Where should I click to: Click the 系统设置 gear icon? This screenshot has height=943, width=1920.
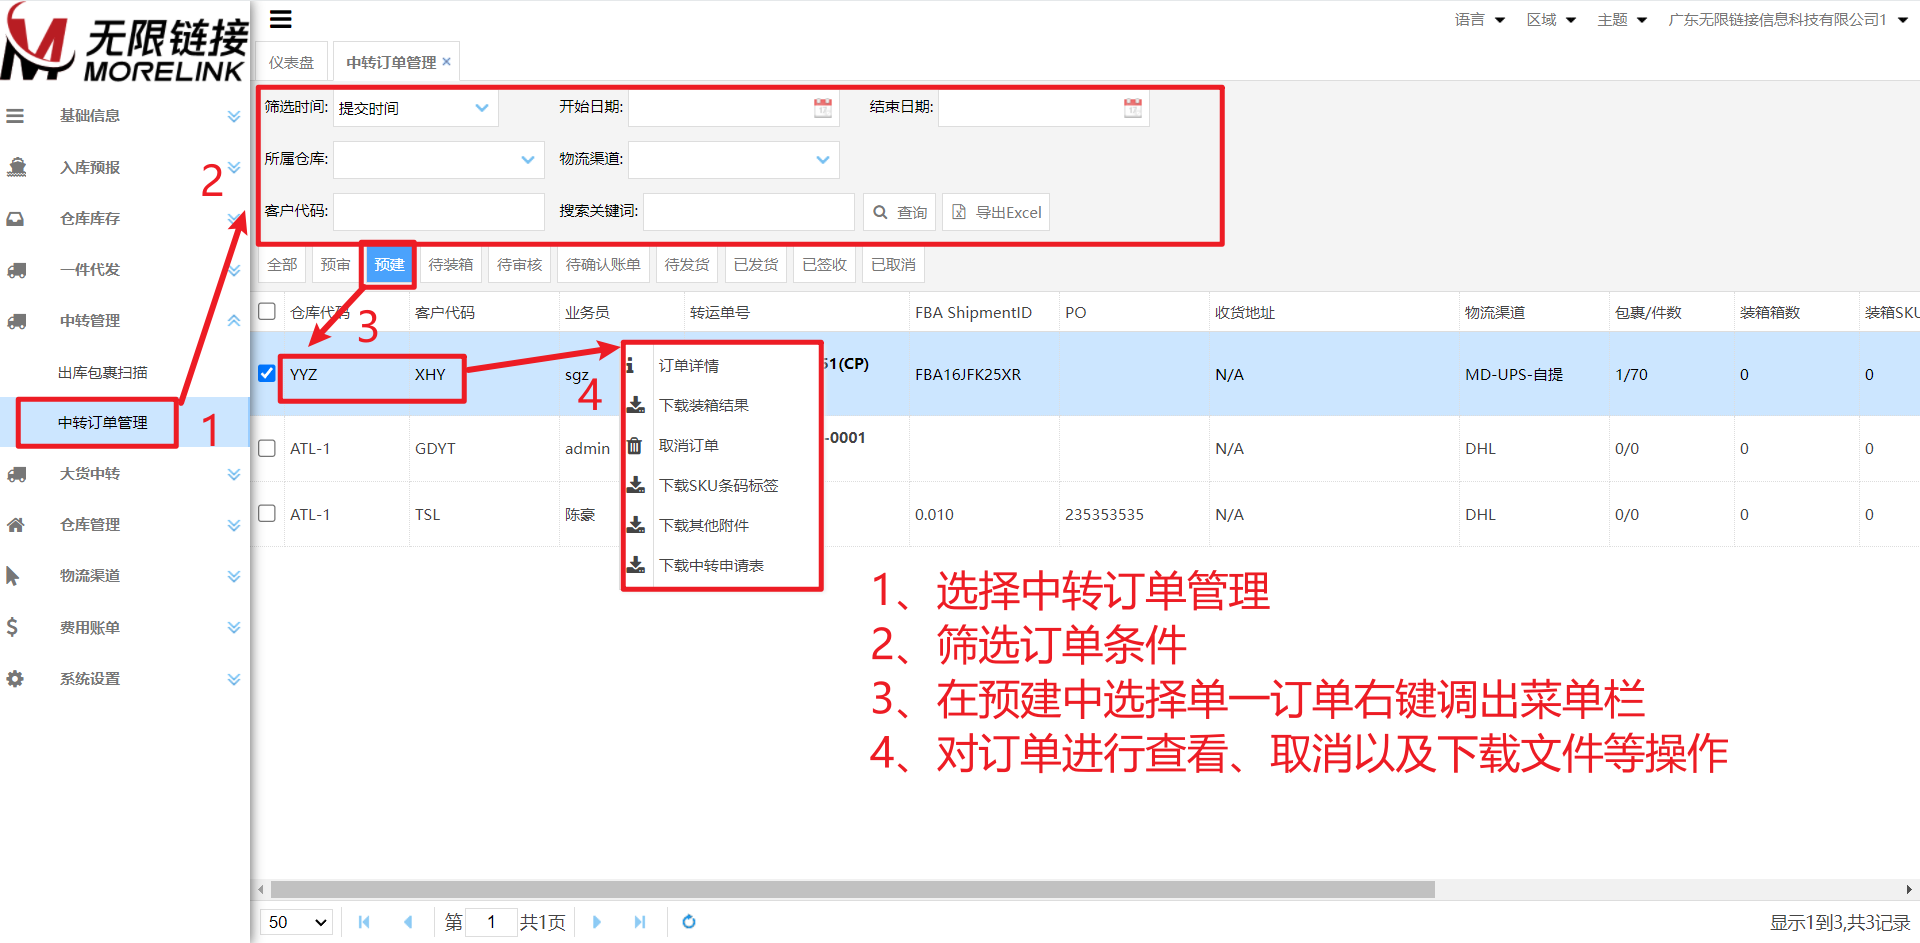coord(15,679)
